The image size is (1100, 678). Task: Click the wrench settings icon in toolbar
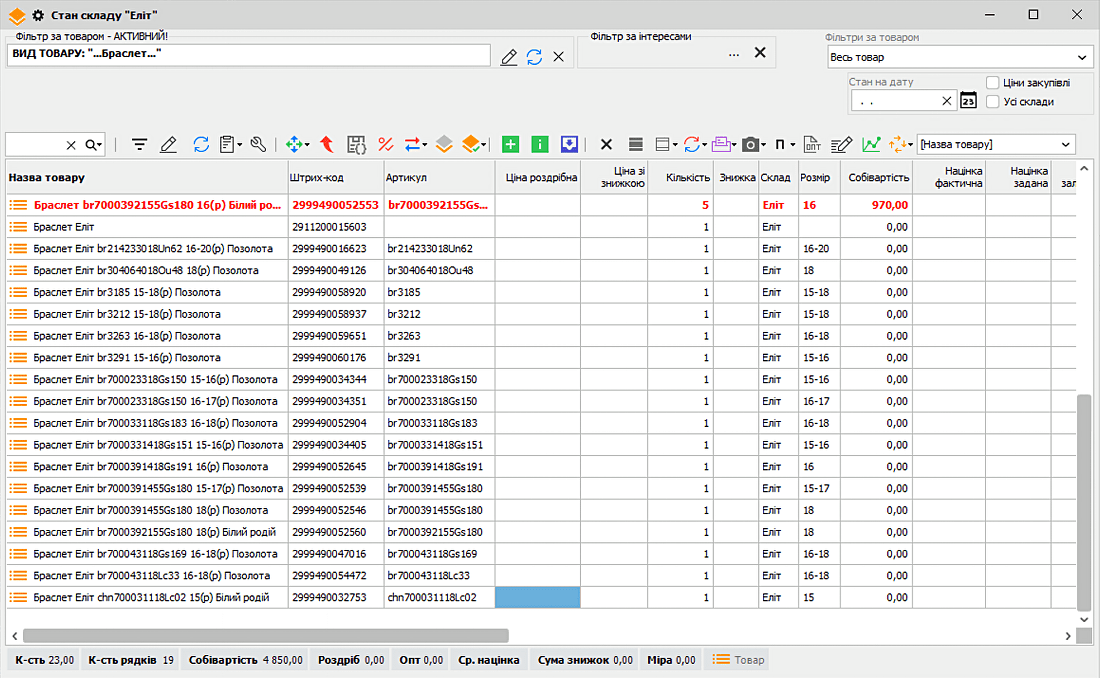click(258, 145)
